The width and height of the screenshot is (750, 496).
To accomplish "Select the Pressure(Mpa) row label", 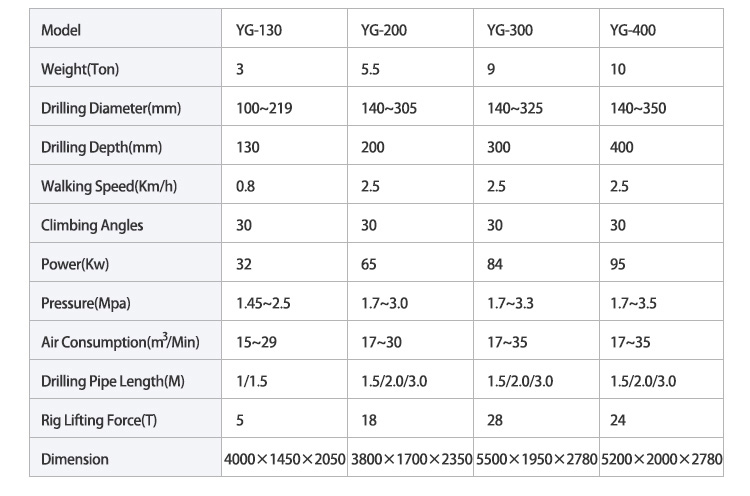I will tap(86, 303).
